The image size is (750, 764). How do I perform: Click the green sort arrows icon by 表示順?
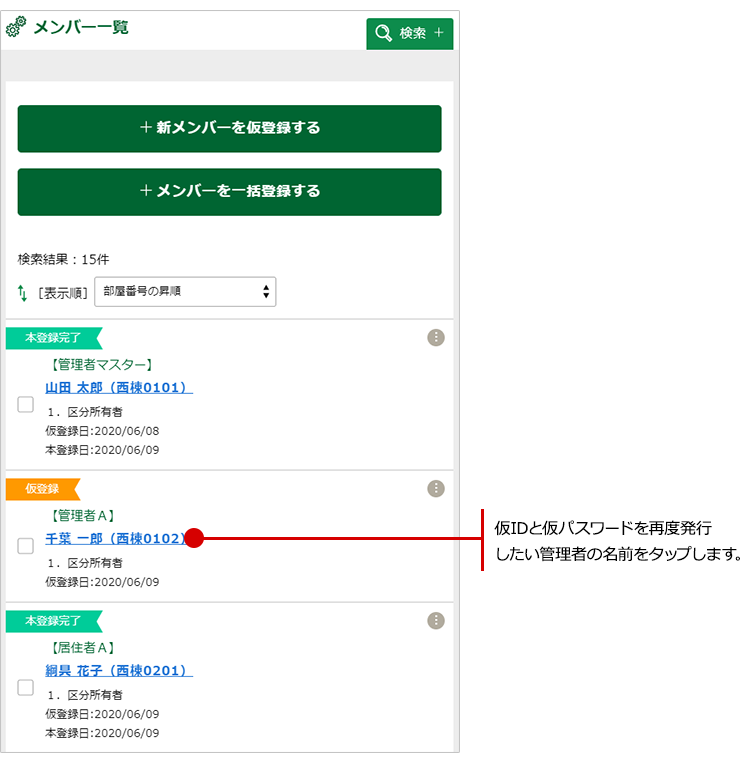[23, 292]
